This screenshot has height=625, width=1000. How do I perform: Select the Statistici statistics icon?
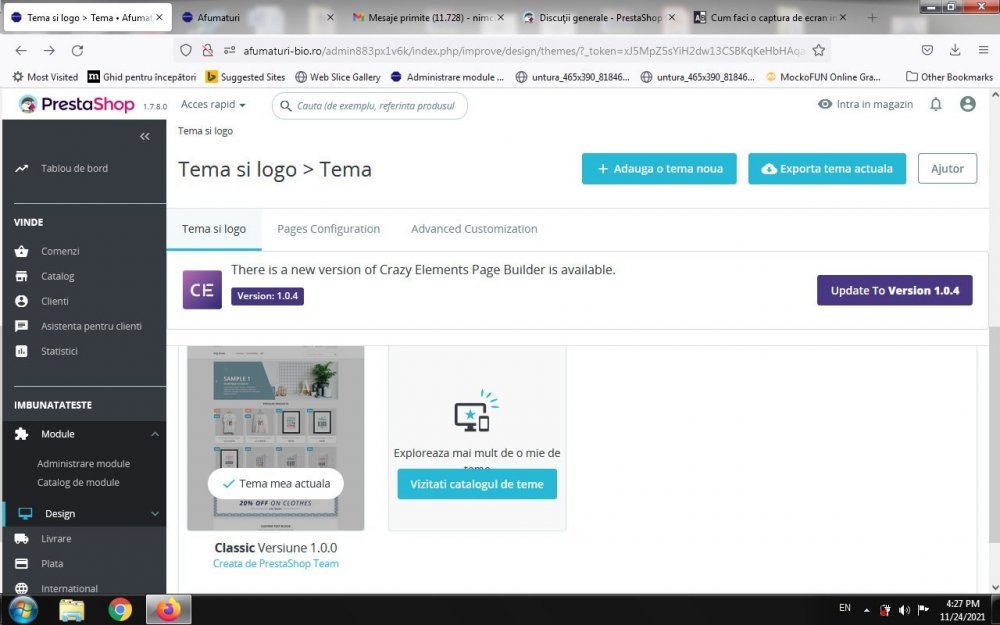(x=22, y=351)
